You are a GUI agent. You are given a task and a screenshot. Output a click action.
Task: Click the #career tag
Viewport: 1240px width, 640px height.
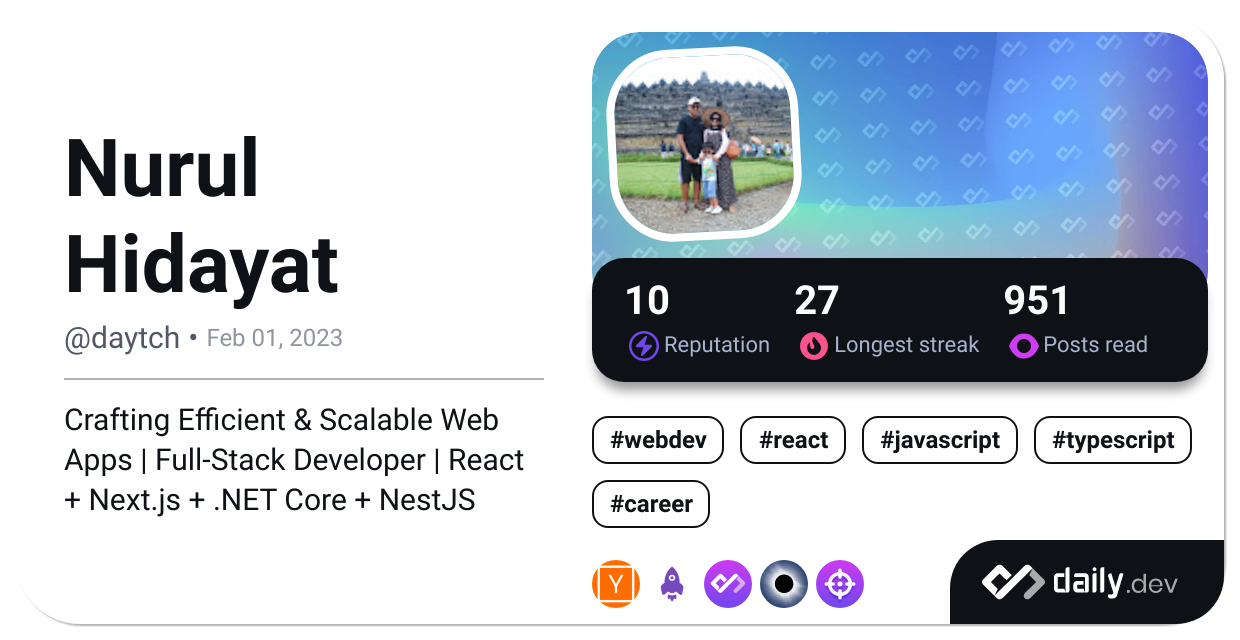click(x=650, y=504)
